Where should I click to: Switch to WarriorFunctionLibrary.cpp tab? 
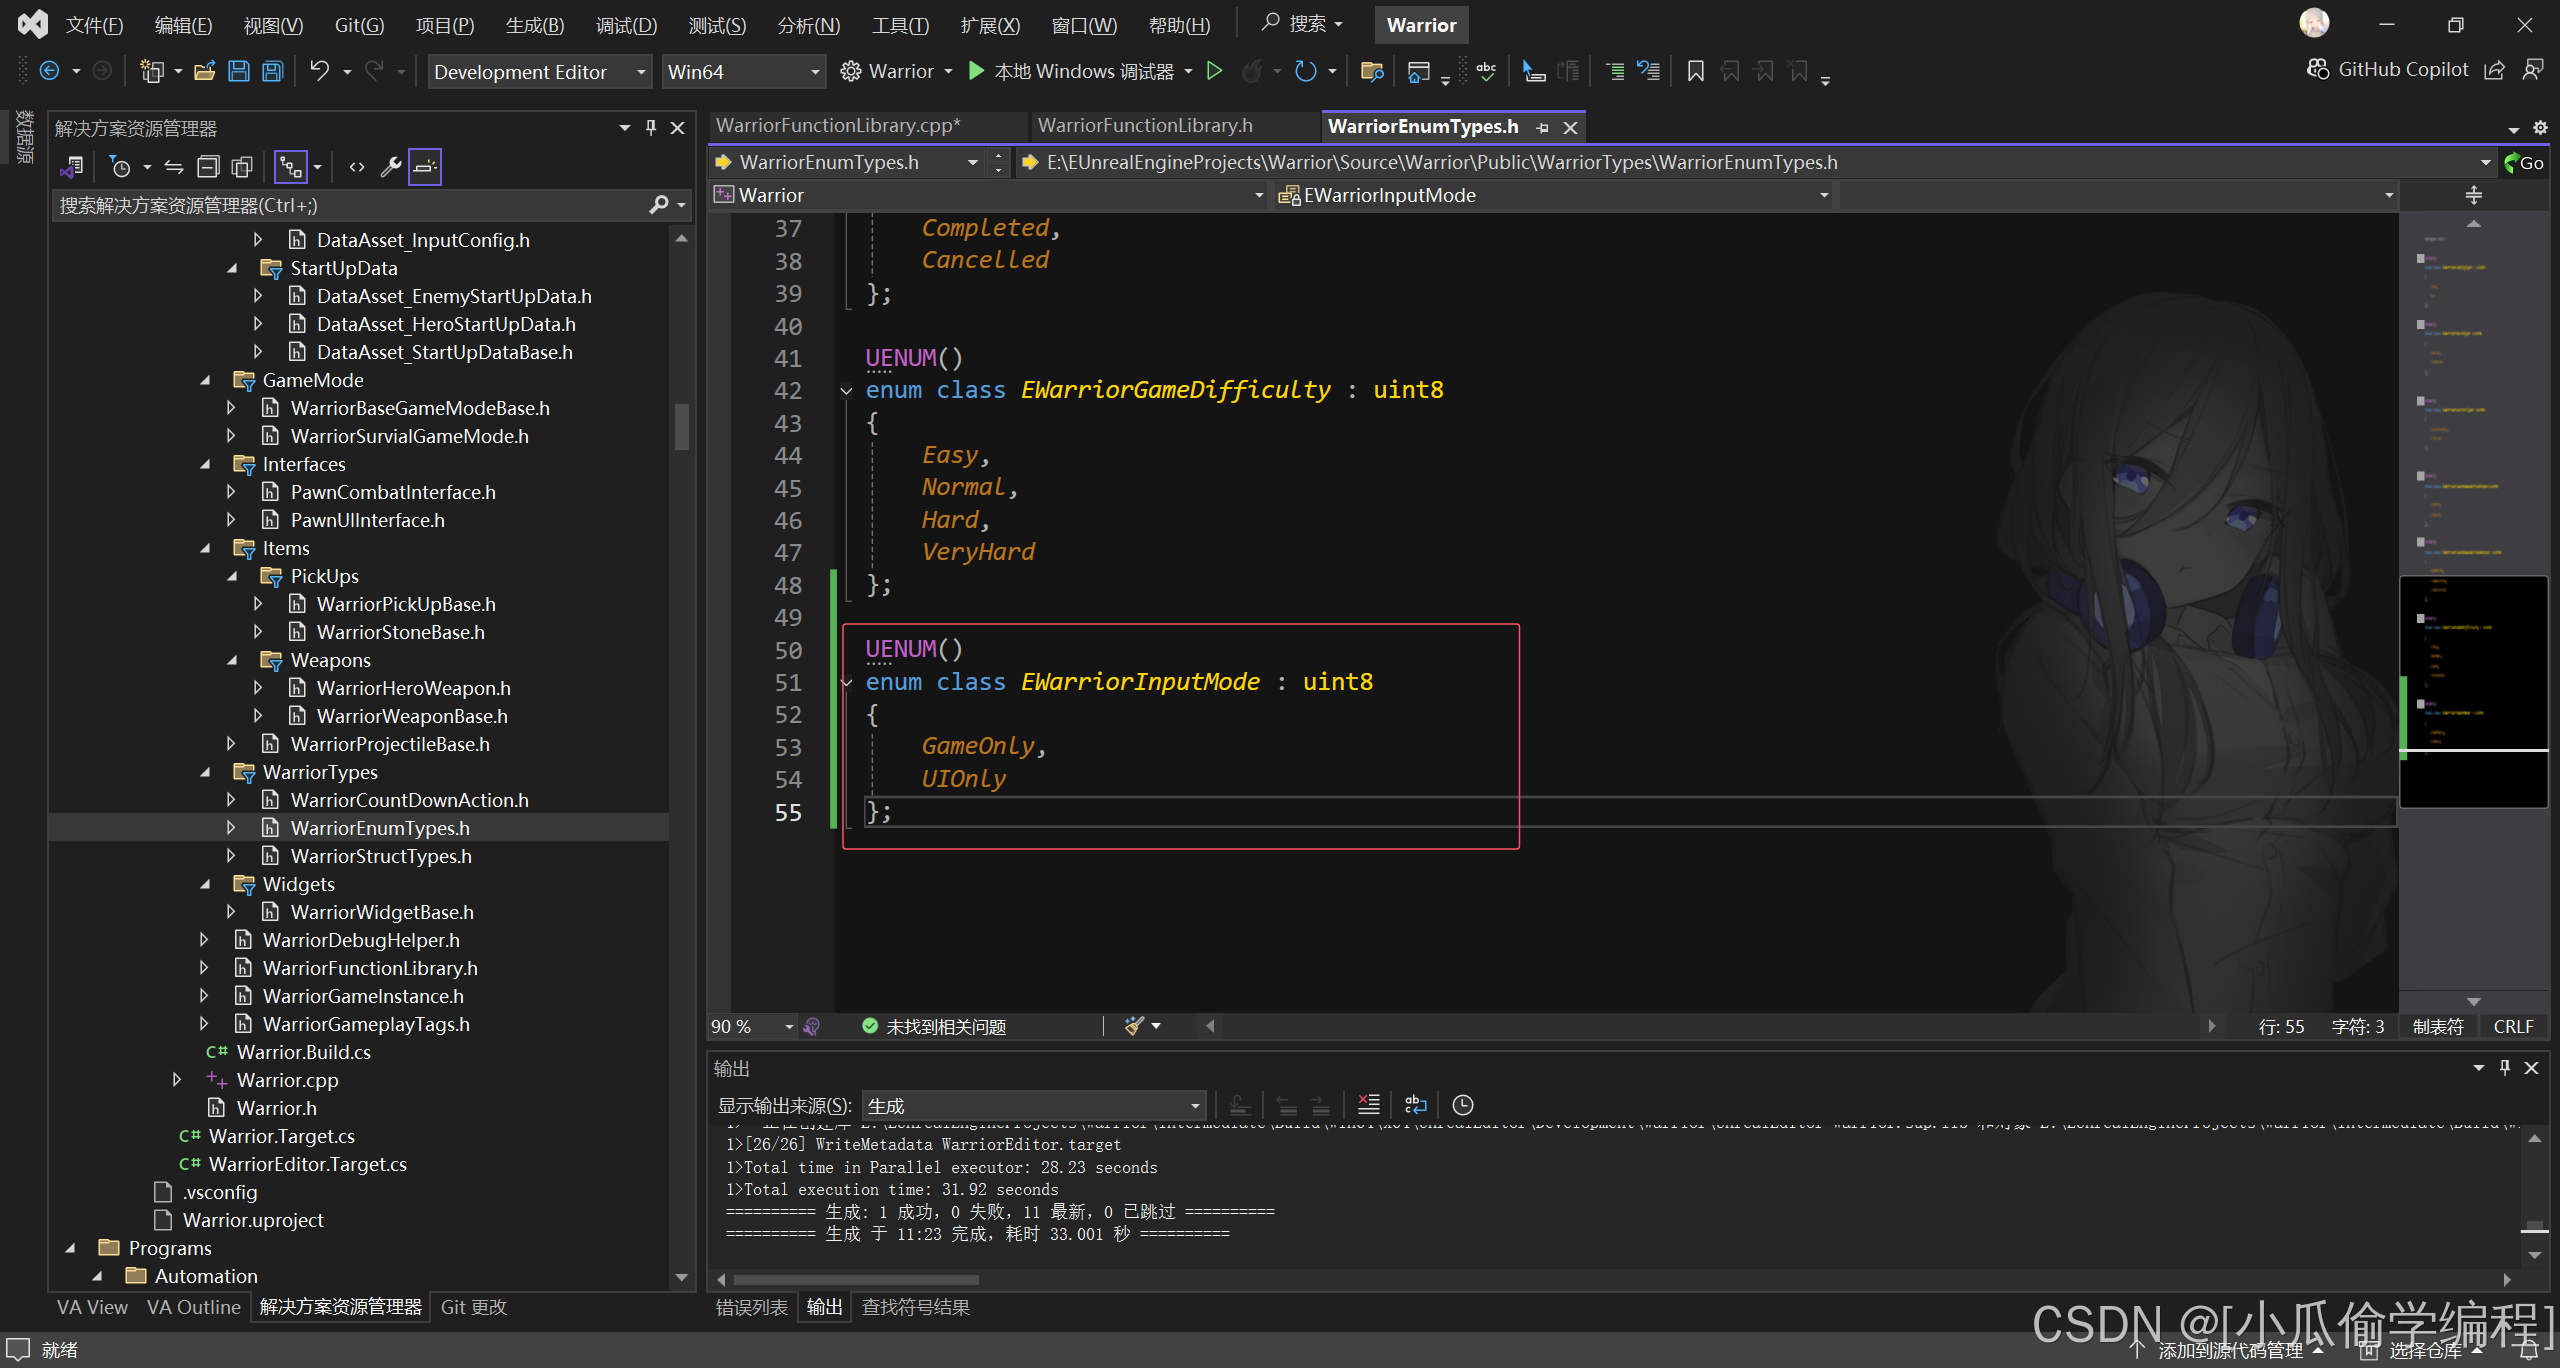(838, 126)
